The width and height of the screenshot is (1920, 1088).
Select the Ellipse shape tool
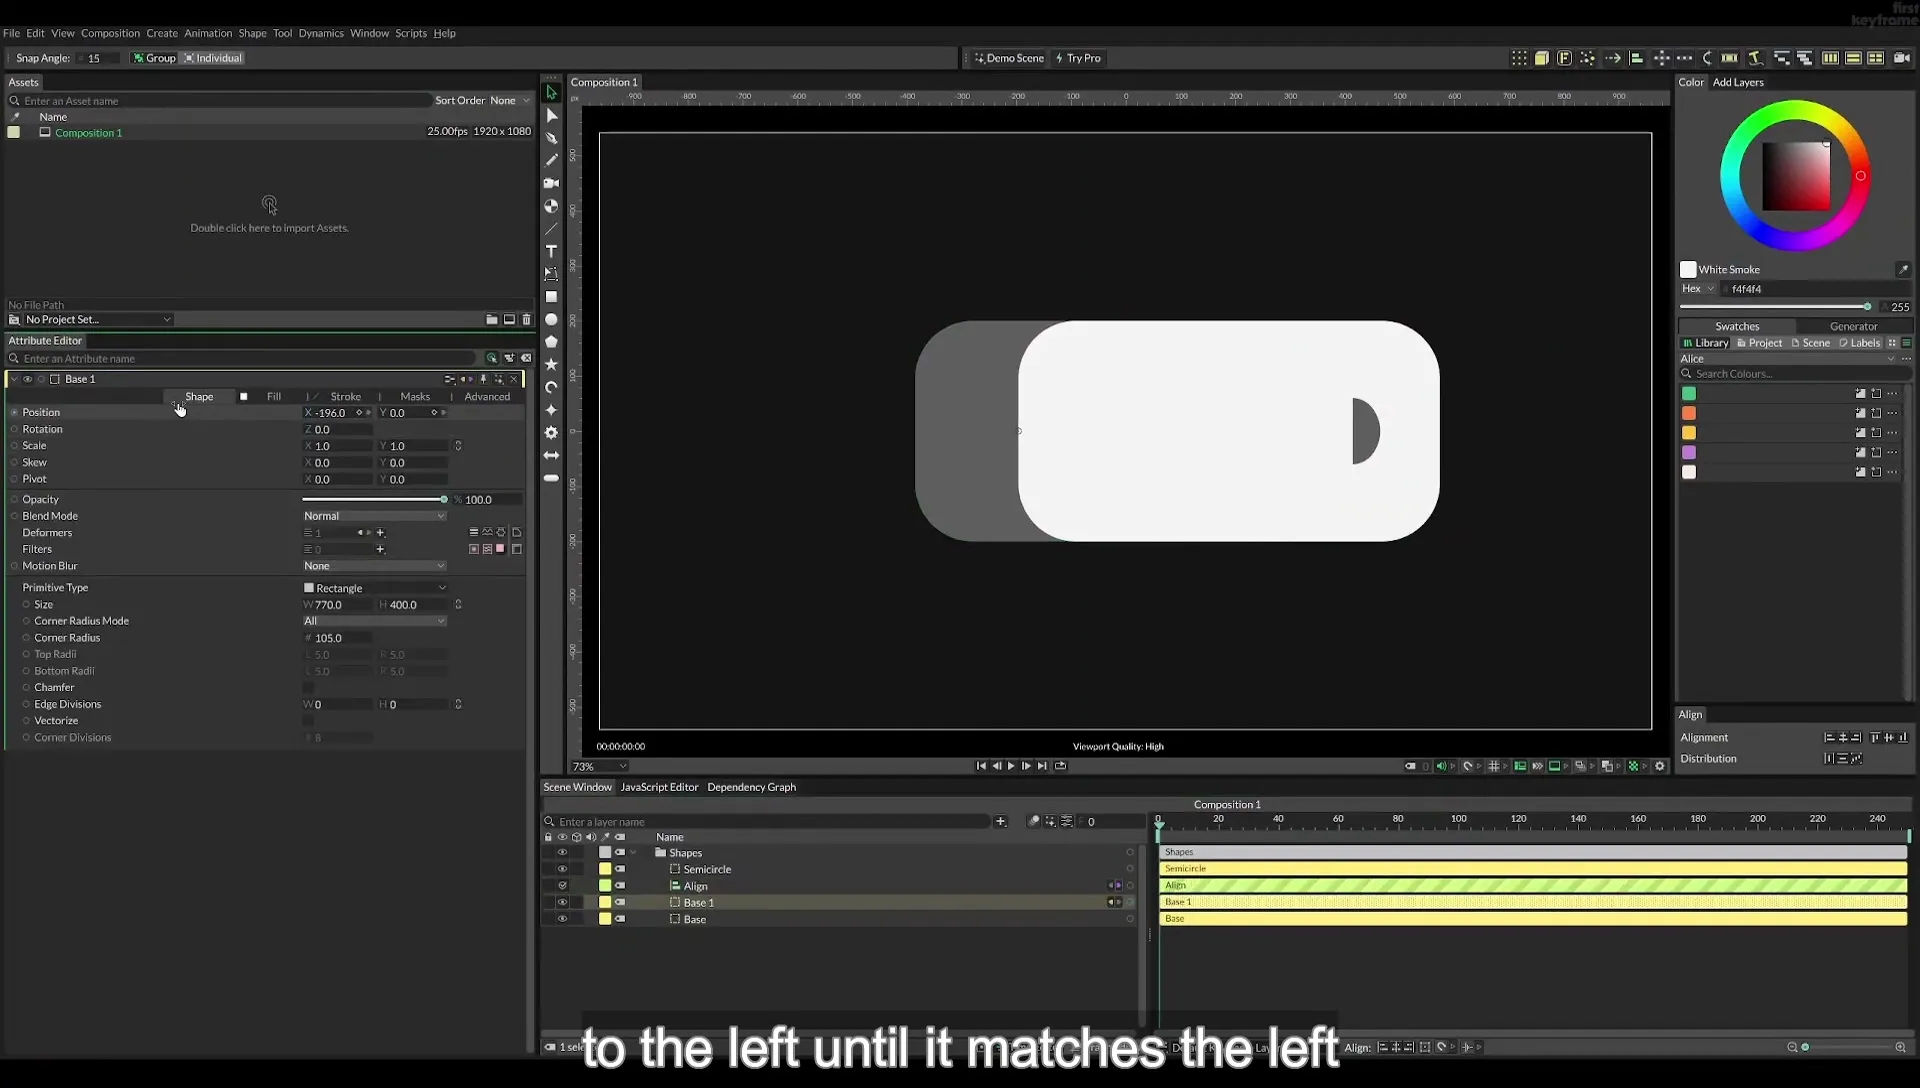(x=551, y=320)
